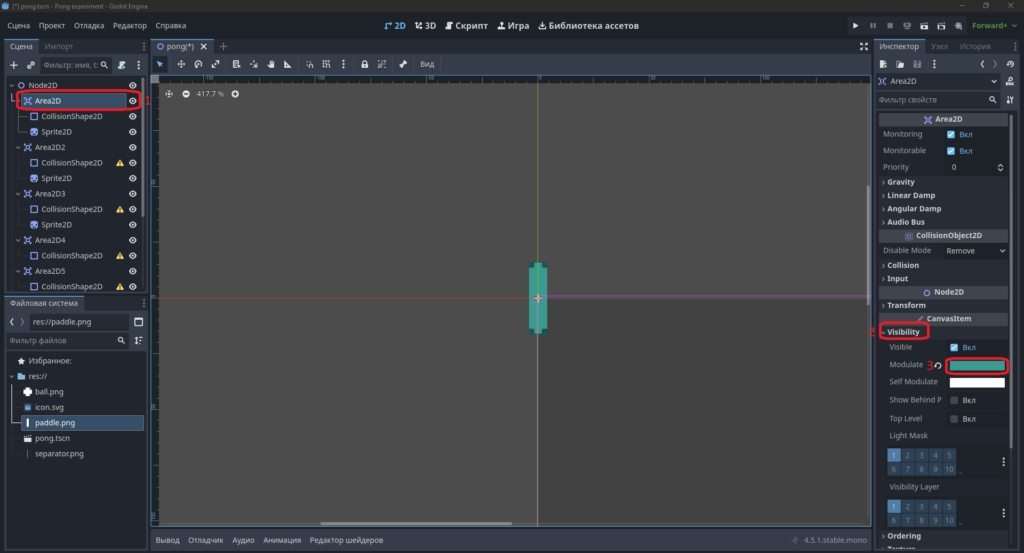1024x553 pixels.
Task: Open documentation for Area2D class
Action: click(1010, 81)
